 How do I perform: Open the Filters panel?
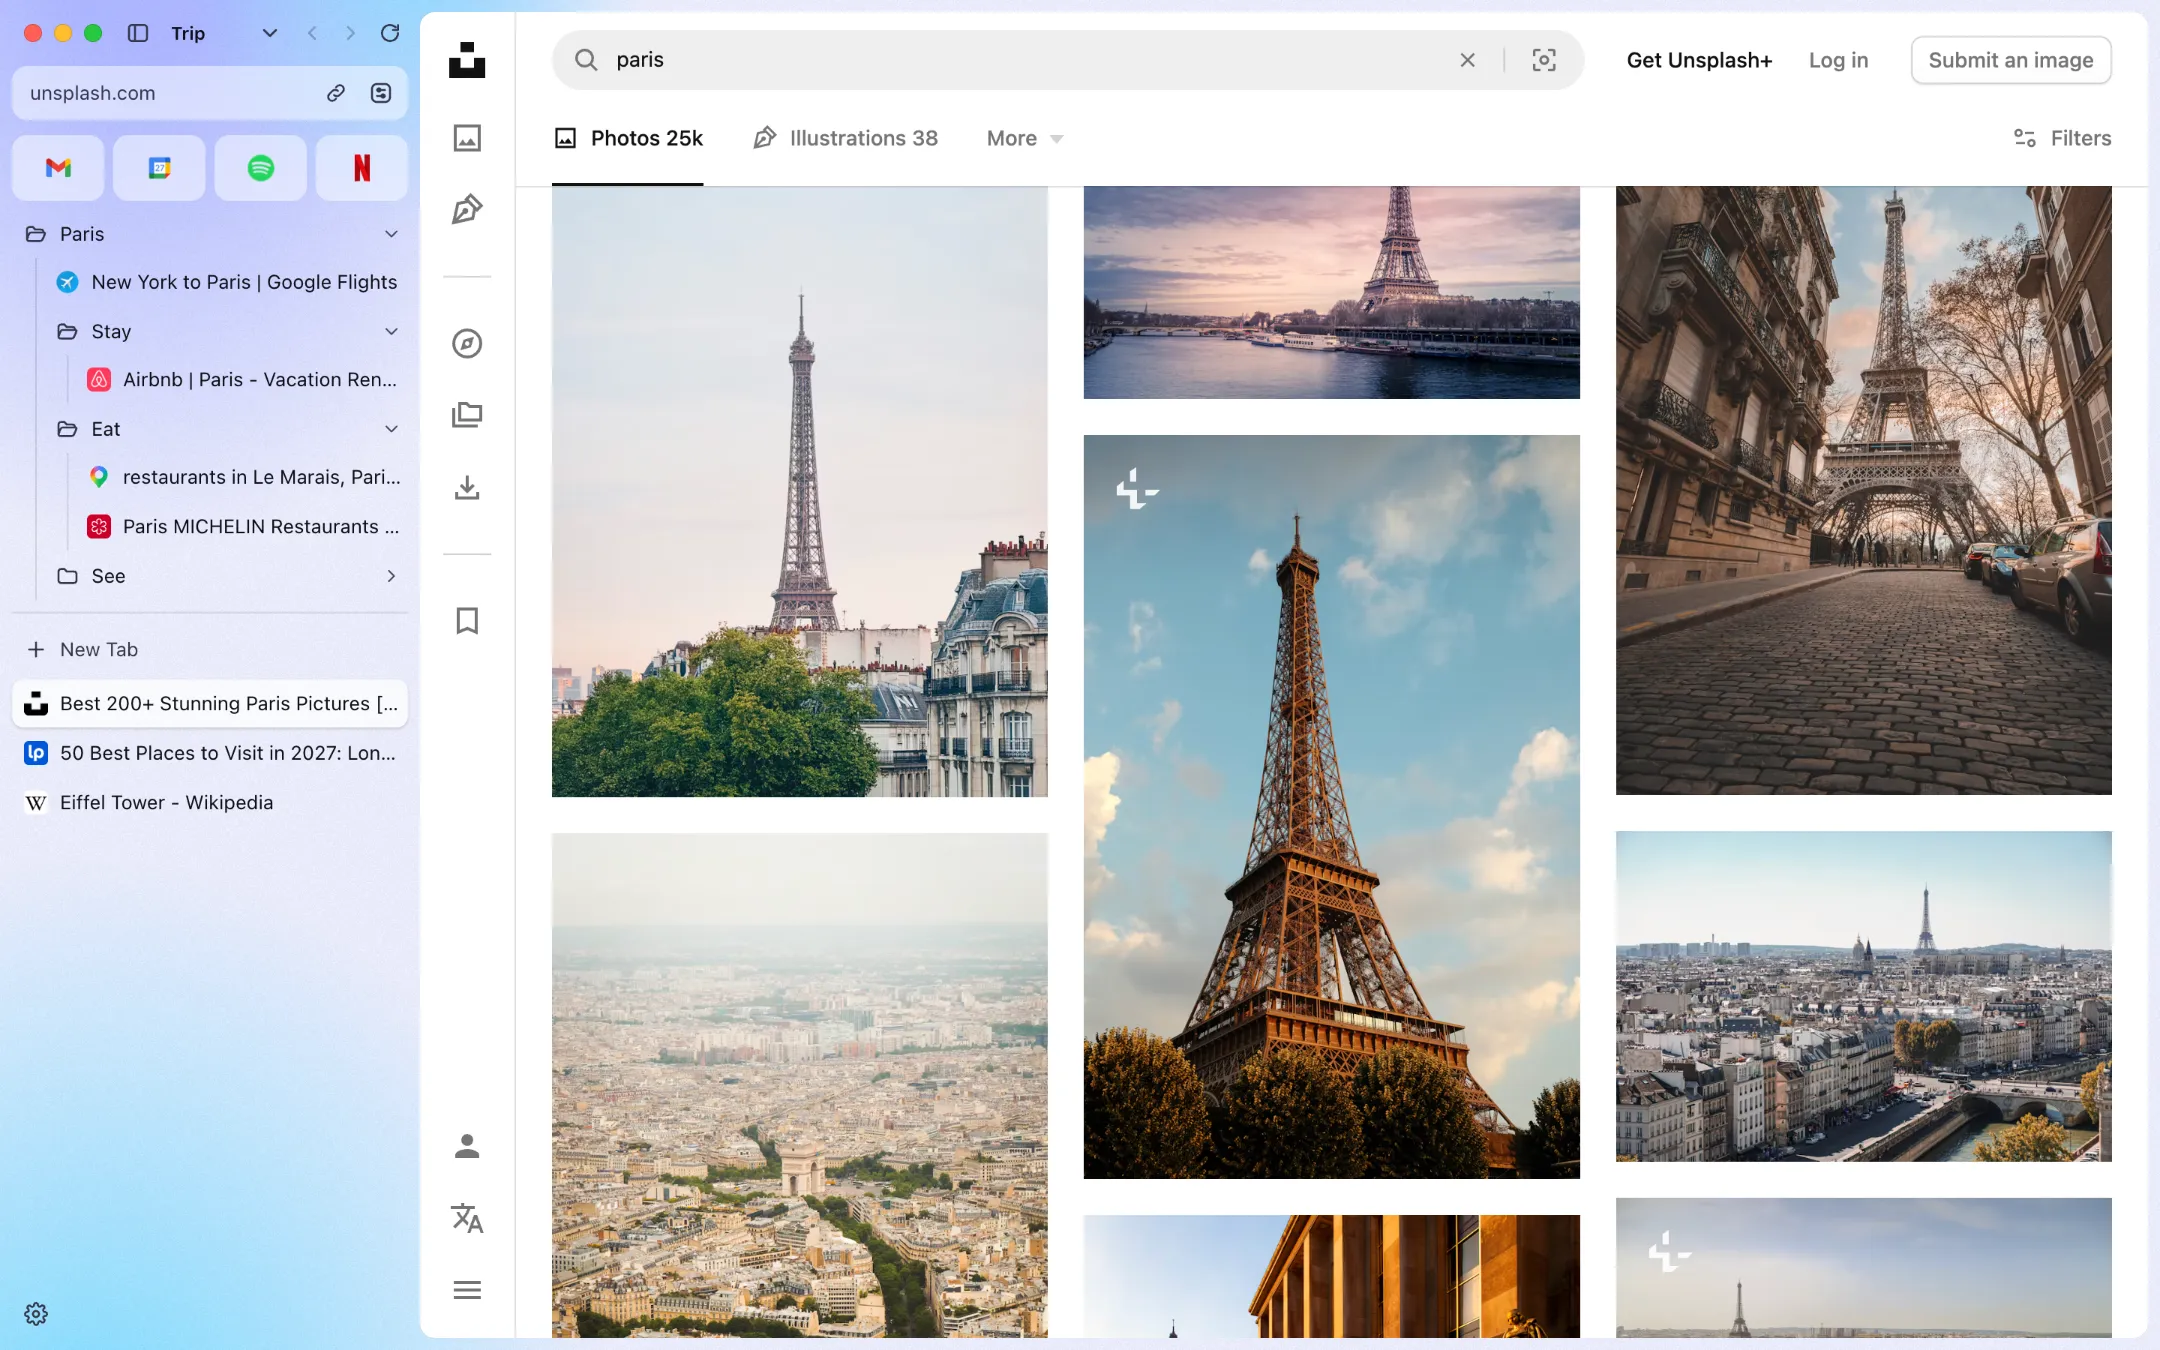2062,138
